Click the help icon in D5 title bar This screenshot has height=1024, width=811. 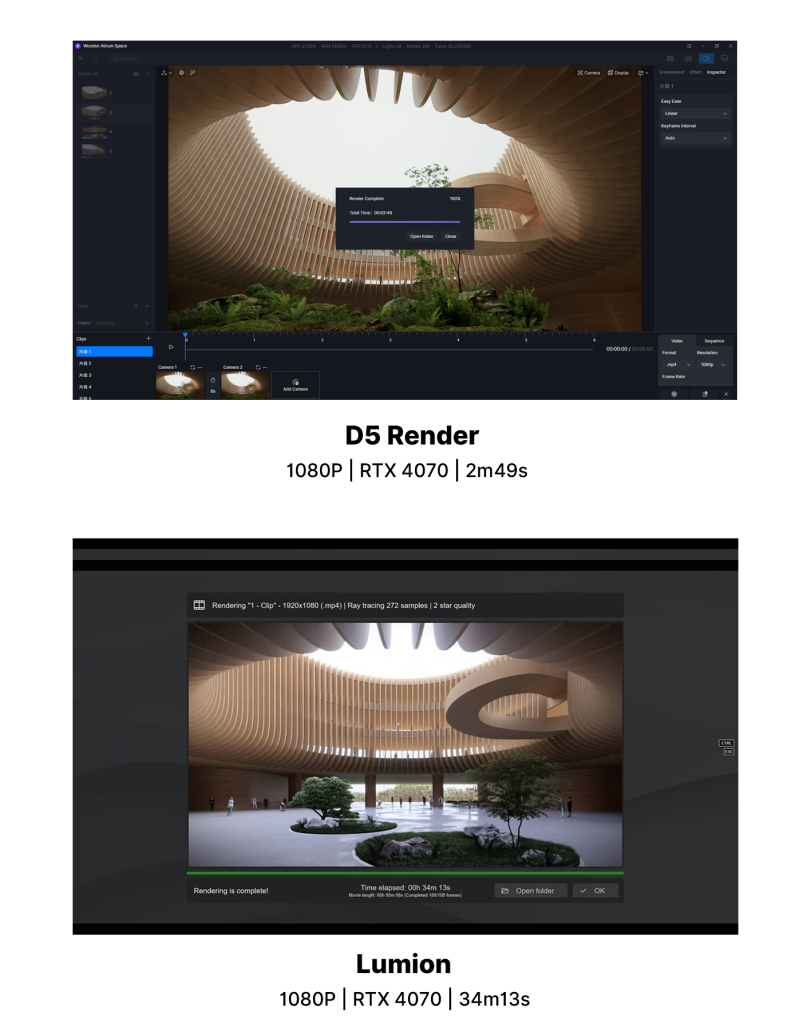(x=689, y=46)
